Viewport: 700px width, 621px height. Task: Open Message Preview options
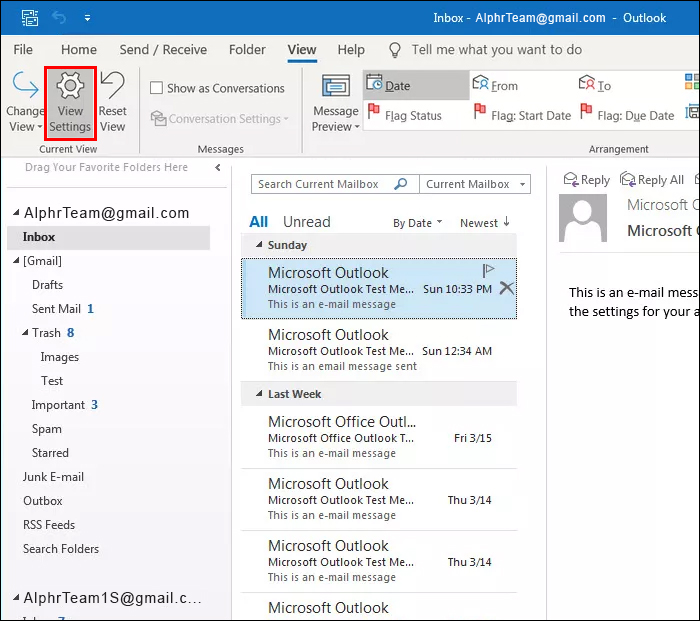pyautogui.click(x=336, y=103)
